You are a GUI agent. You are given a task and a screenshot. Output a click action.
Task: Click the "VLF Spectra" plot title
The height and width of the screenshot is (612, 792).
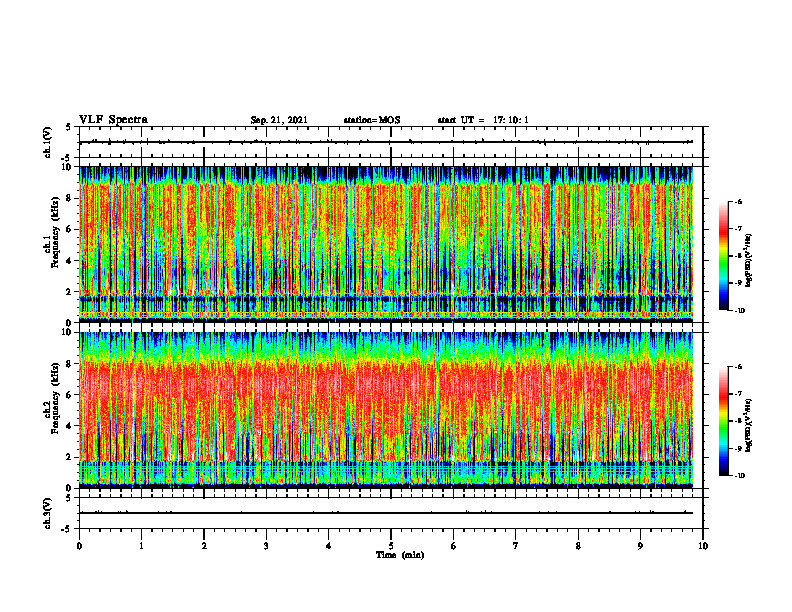pos(113,120)
